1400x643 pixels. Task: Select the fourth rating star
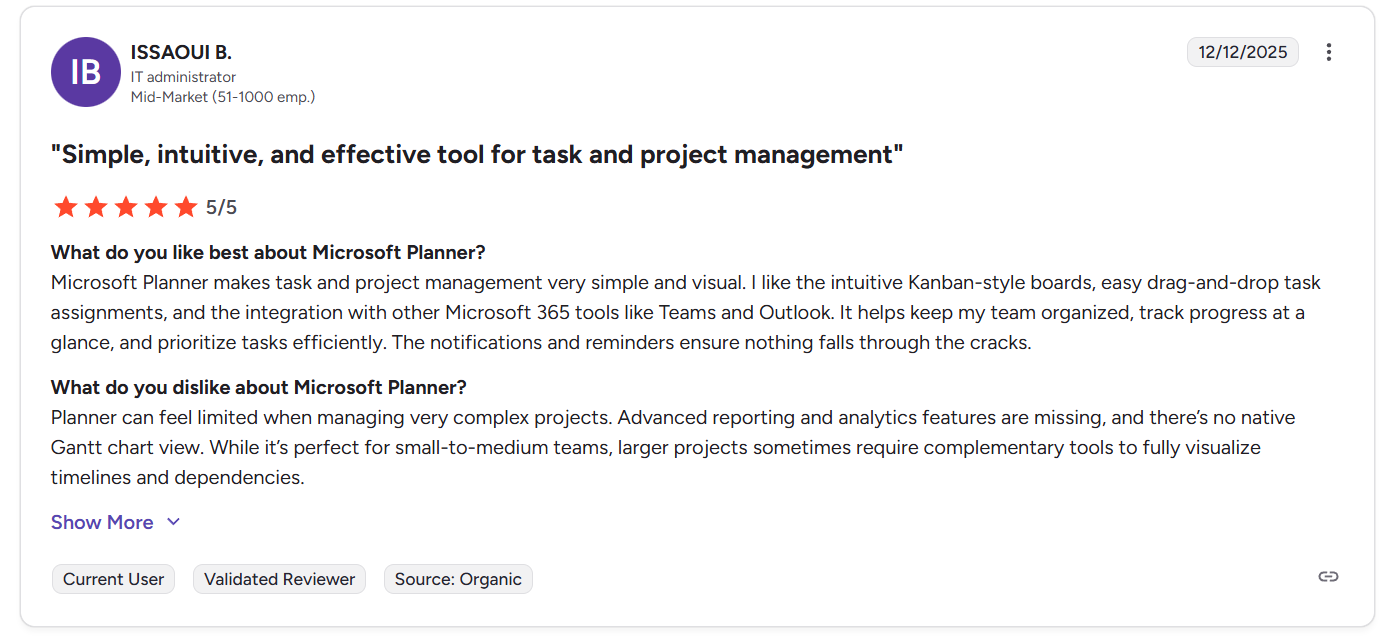156,207
